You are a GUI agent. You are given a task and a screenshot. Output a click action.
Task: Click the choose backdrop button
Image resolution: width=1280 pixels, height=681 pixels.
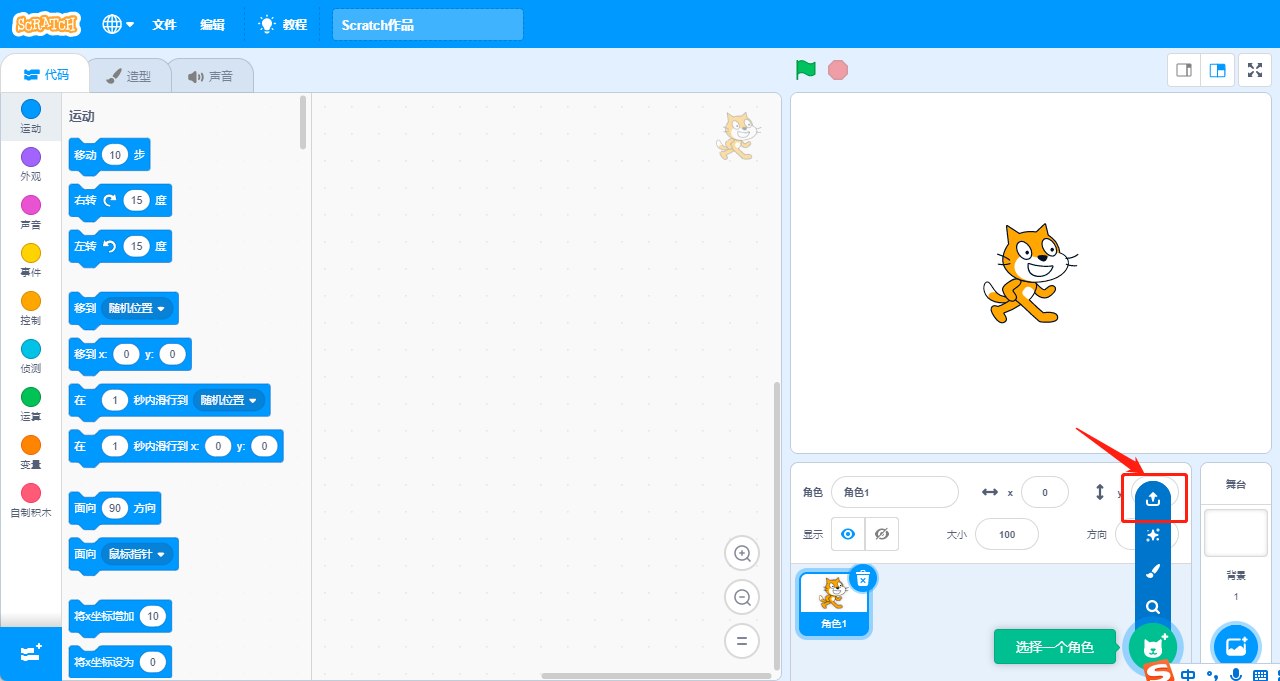1236,646
